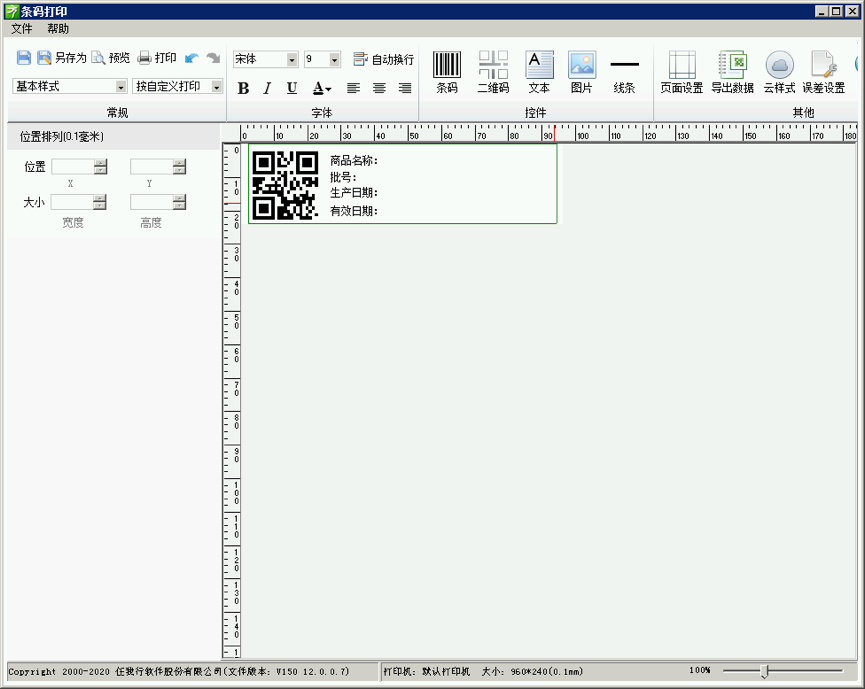Click the label size 960*240 status text
865x689 pixels.
pyautogui.click(x=532, y=671)
